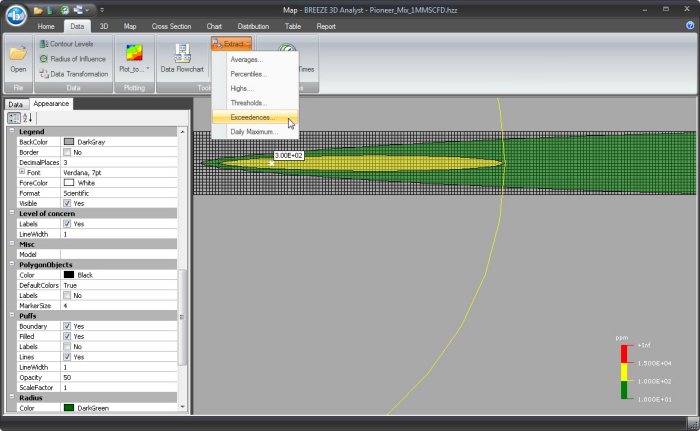The image size is (700, 431).
Task: Uncheck the Puffs Boundary checkbox
Action: tap(68, 326)
